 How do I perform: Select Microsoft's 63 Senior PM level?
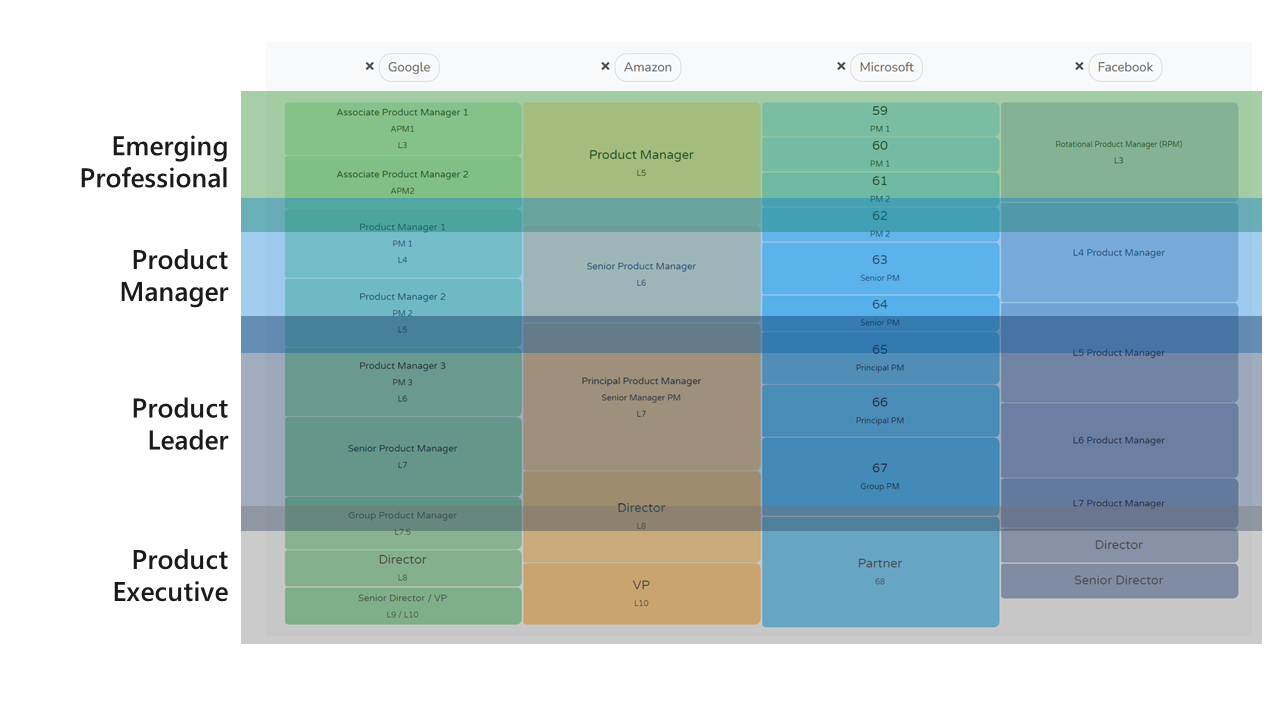tap(880, 268)
